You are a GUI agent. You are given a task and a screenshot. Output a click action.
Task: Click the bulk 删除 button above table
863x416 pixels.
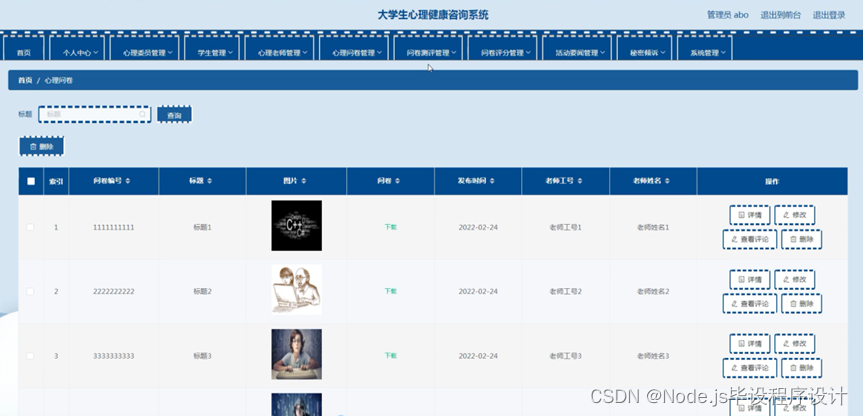pos(41,146)
